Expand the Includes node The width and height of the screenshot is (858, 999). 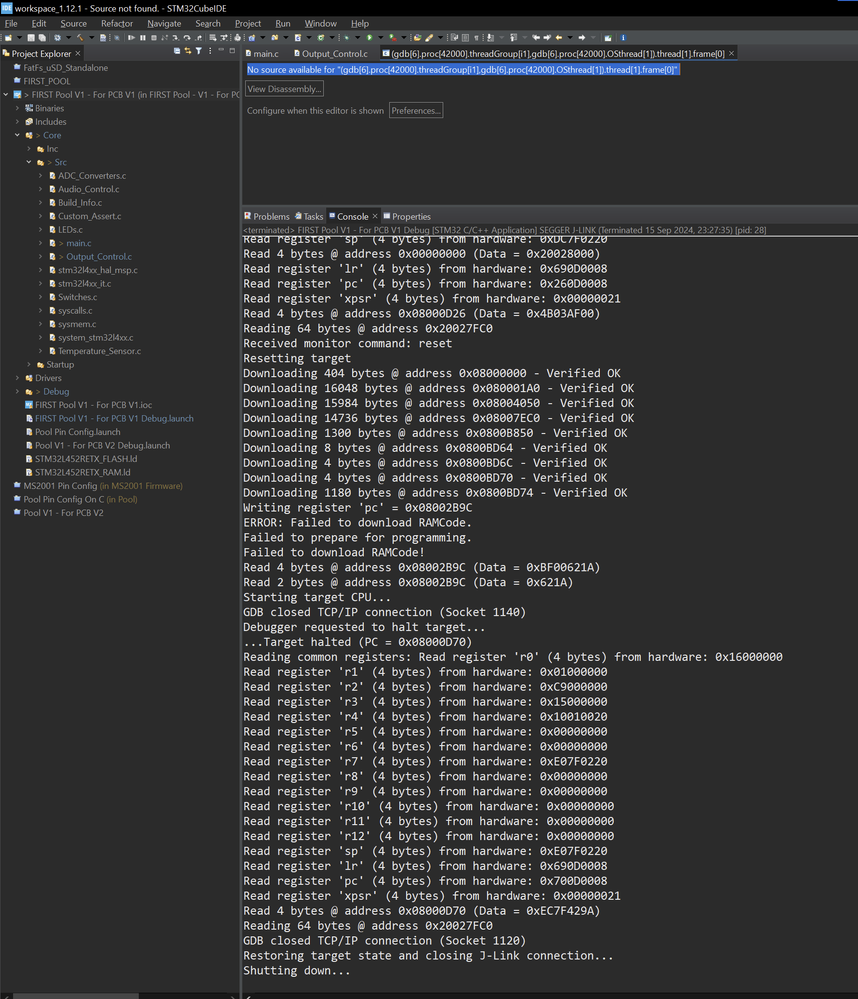[x=18, y=122]
